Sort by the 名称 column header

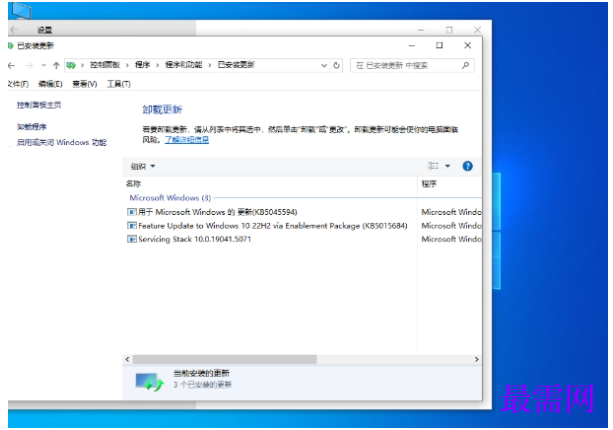coord(133,184)
